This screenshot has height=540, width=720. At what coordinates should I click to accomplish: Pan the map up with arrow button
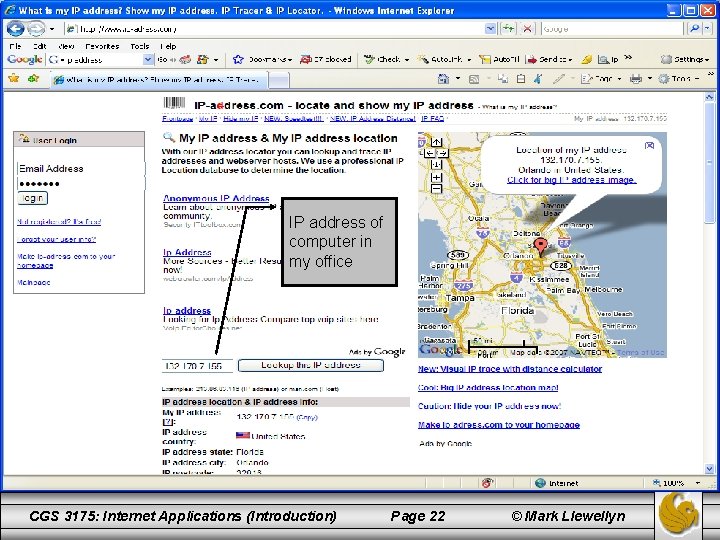coord(436,142)
